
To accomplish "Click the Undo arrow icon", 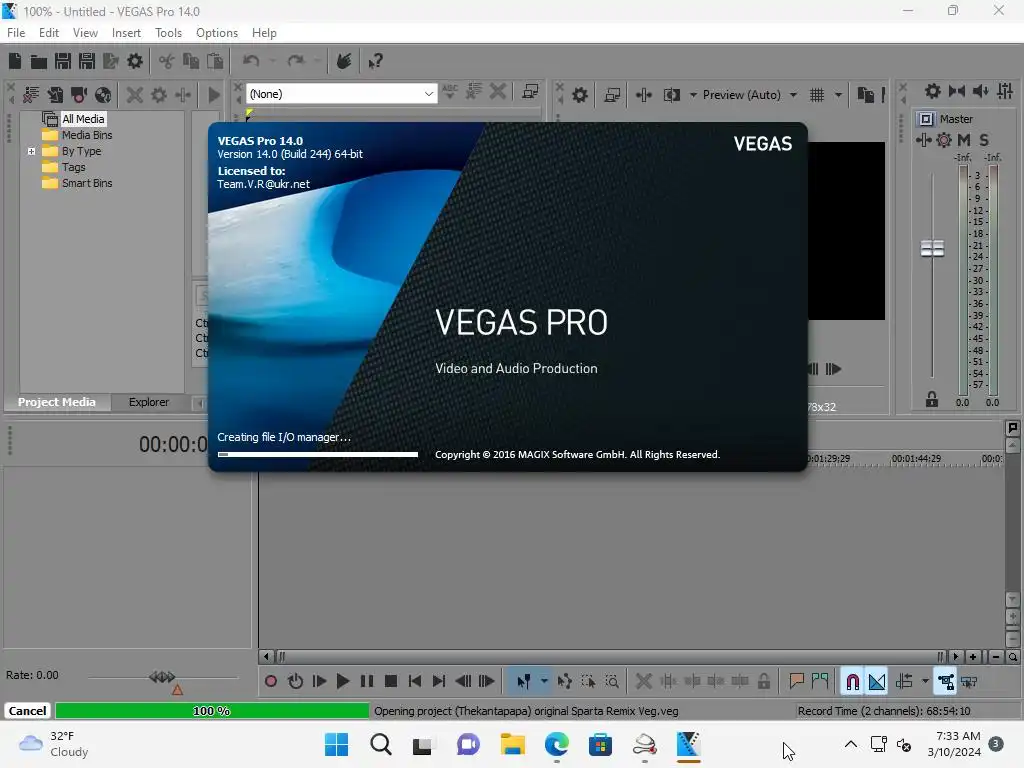I will point(251,61).
